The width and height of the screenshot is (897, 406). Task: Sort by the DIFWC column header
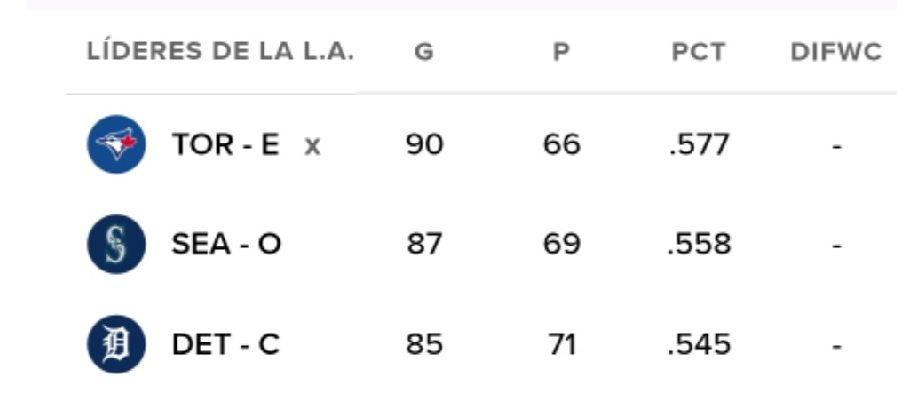click(836, 52)
